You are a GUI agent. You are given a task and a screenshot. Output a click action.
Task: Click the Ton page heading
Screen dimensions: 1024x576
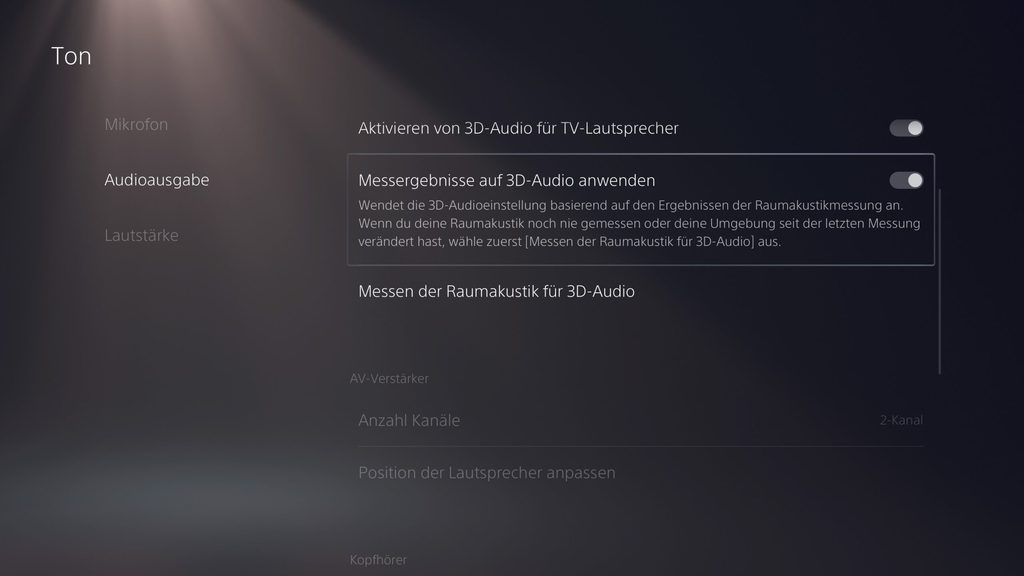(x=71, y=56)
